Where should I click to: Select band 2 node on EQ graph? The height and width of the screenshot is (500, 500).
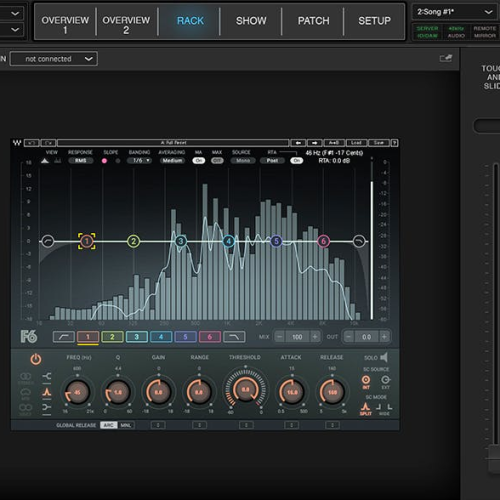pos(133,241)
